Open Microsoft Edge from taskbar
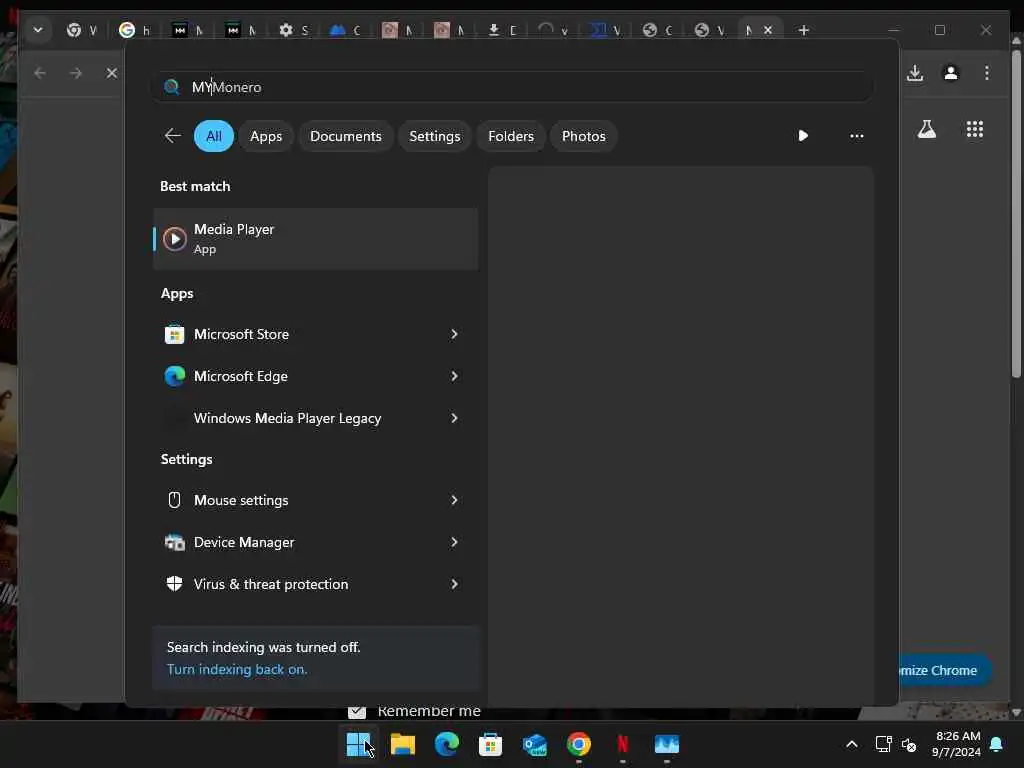 tap(447, 744)
